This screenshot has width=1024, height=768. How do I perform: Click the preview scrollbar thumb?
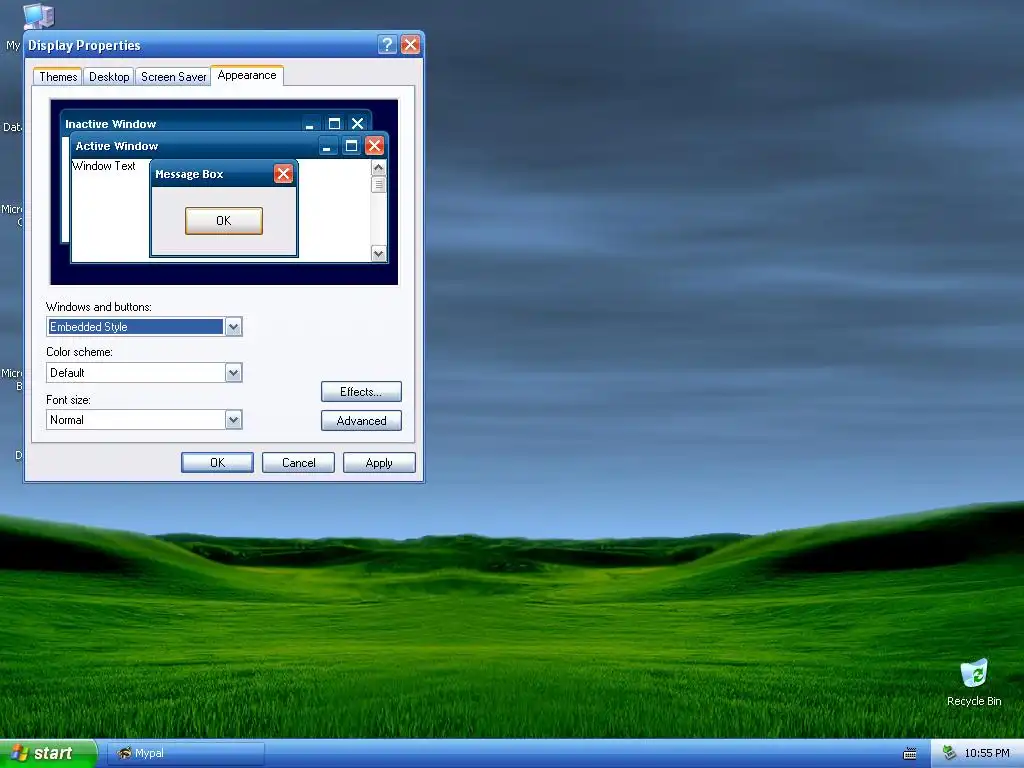(x=379, y=185)
